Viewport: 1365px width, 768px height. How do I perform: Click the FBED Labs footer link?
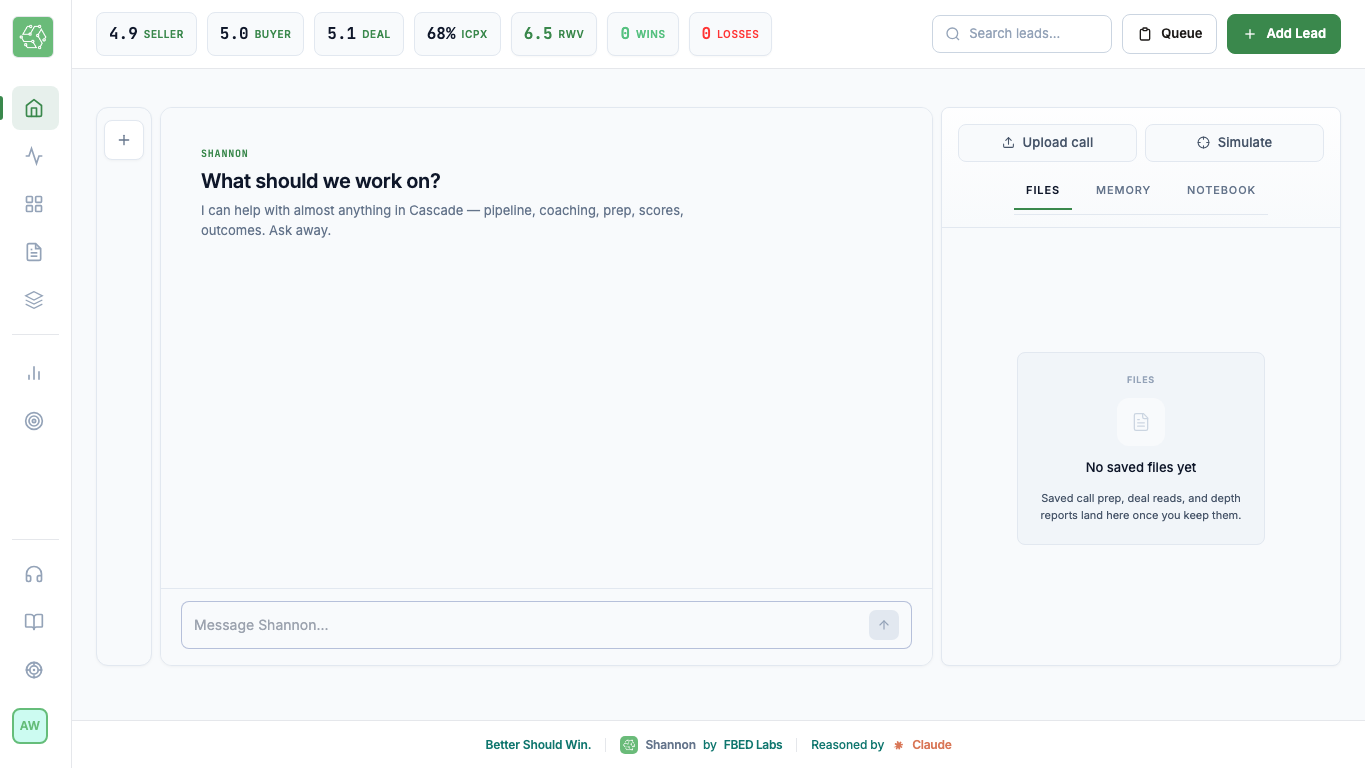pos(753,745)
